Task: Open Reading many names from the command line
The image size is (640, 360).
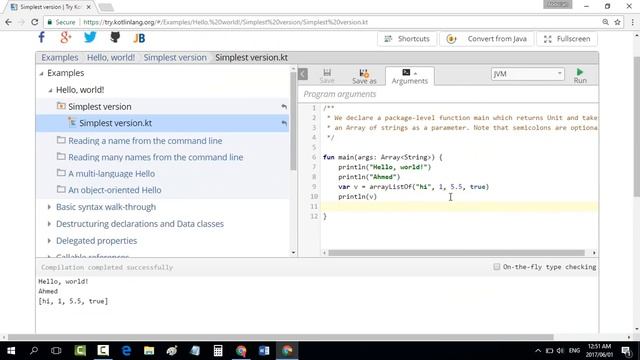Action: pos(156,157)
